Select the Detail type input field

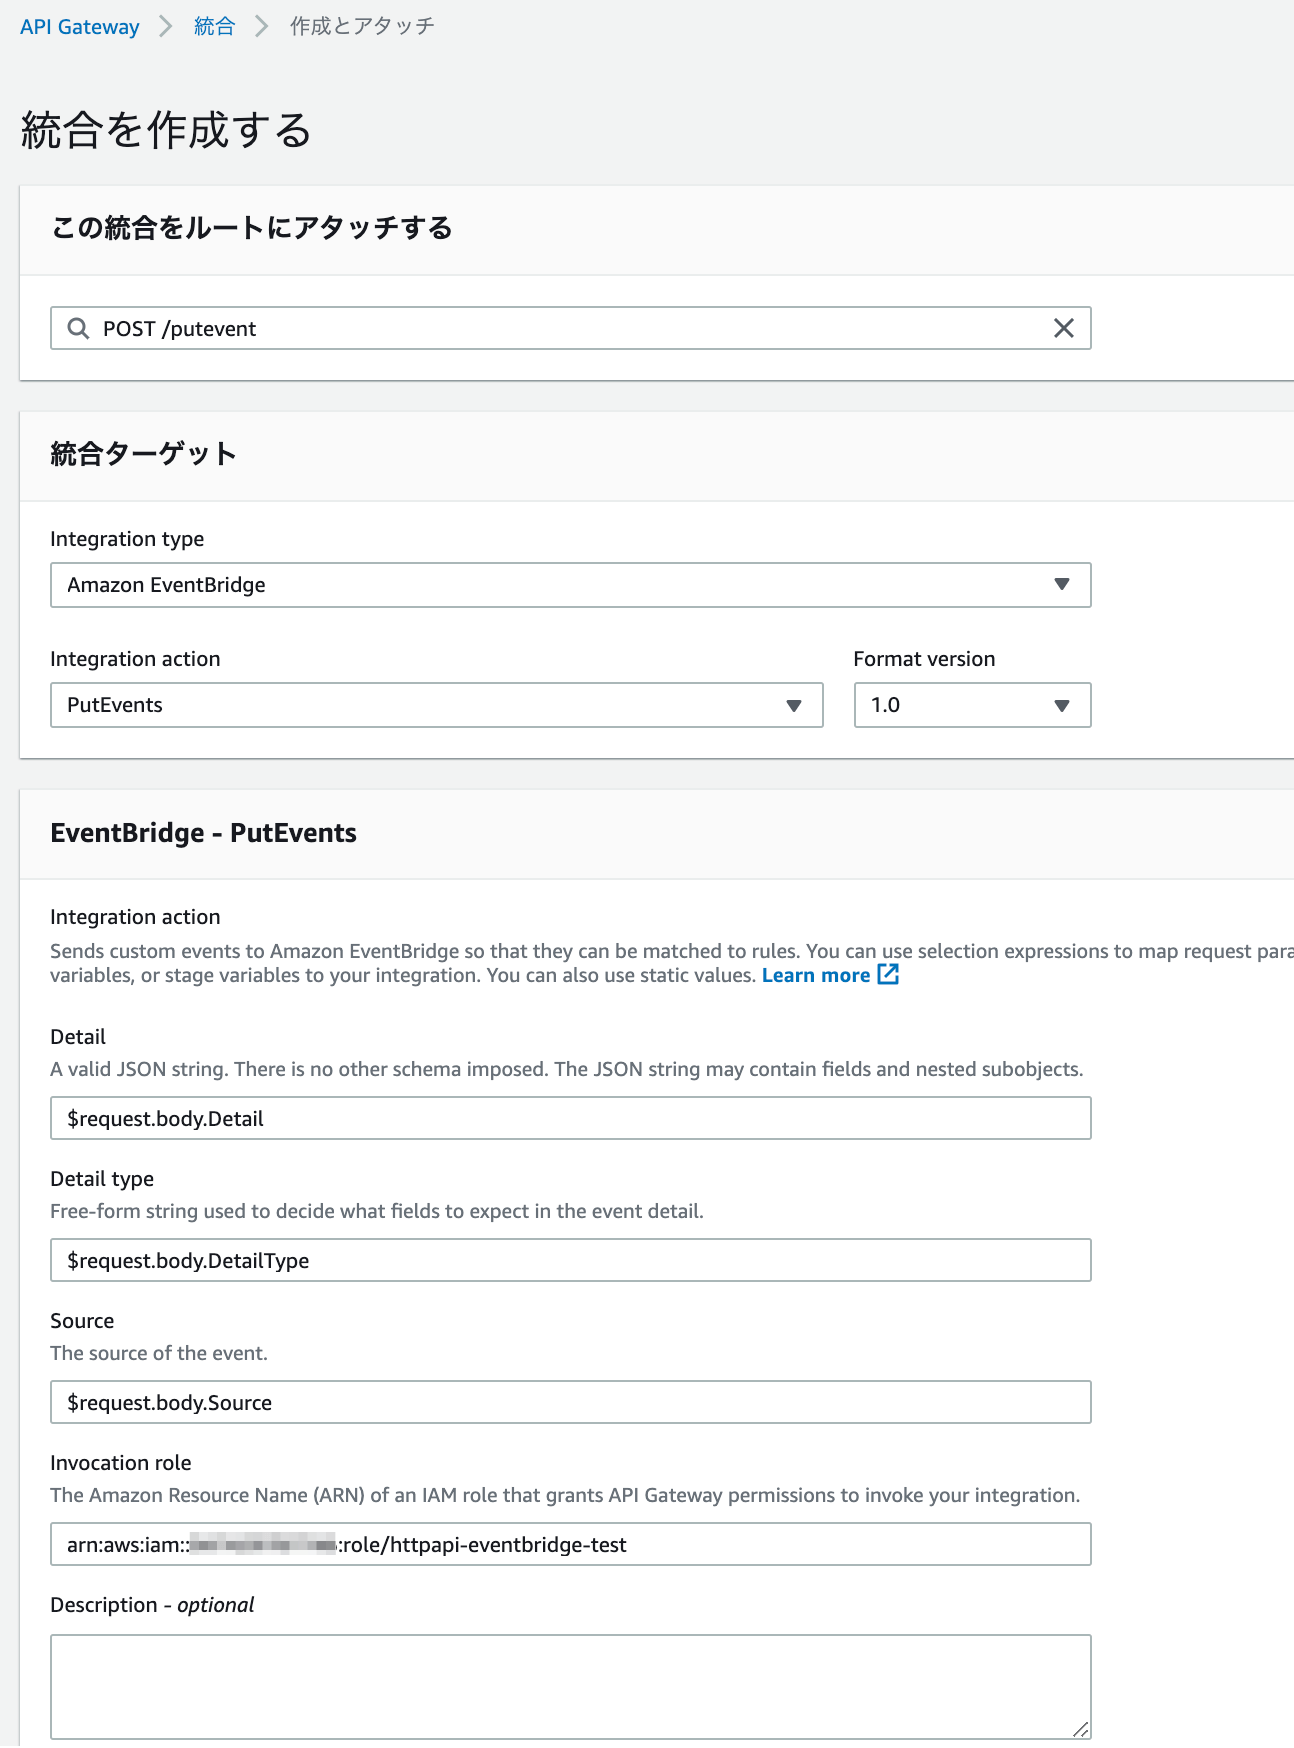coord(570,1260)
